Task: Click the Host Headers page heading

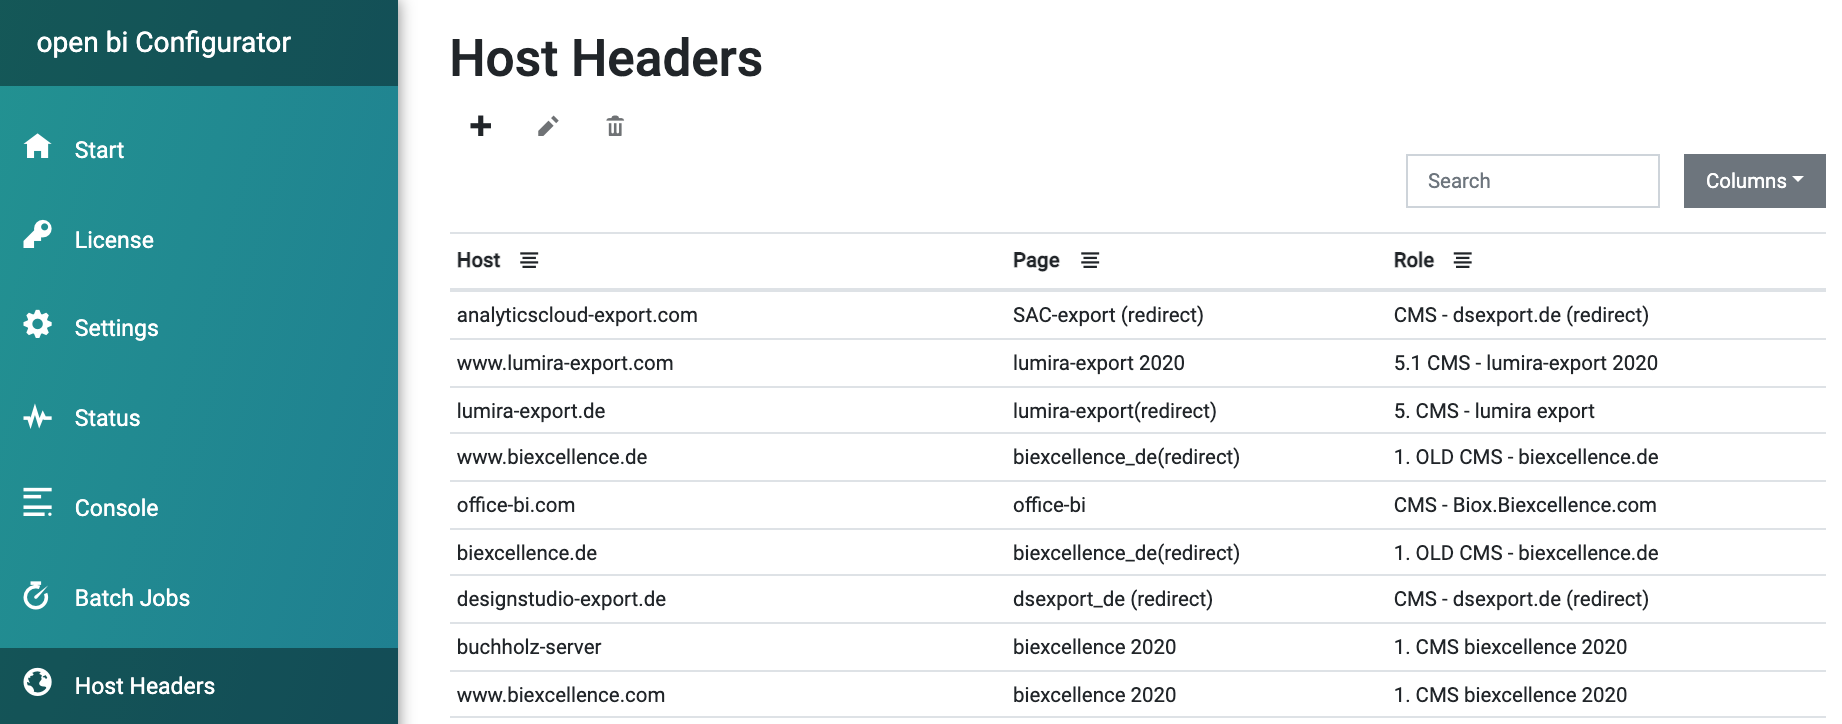Action: tap(606, 58)
